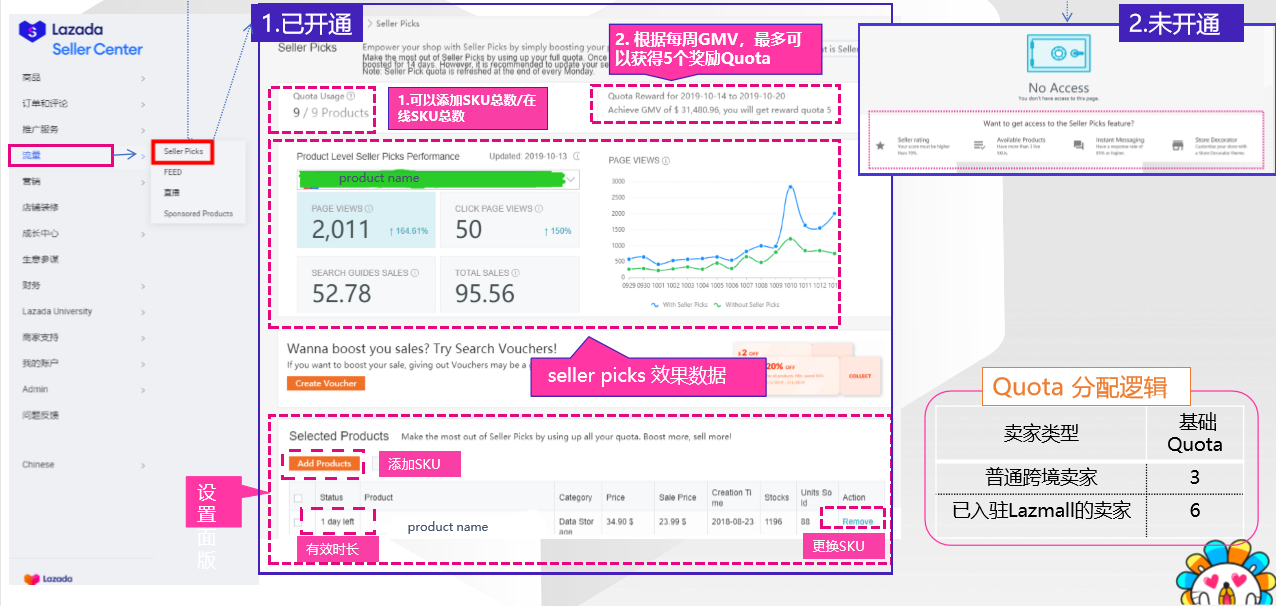
Task: Click the Available Products list icon
Action: pyautogui.click(x=978, y=145)
